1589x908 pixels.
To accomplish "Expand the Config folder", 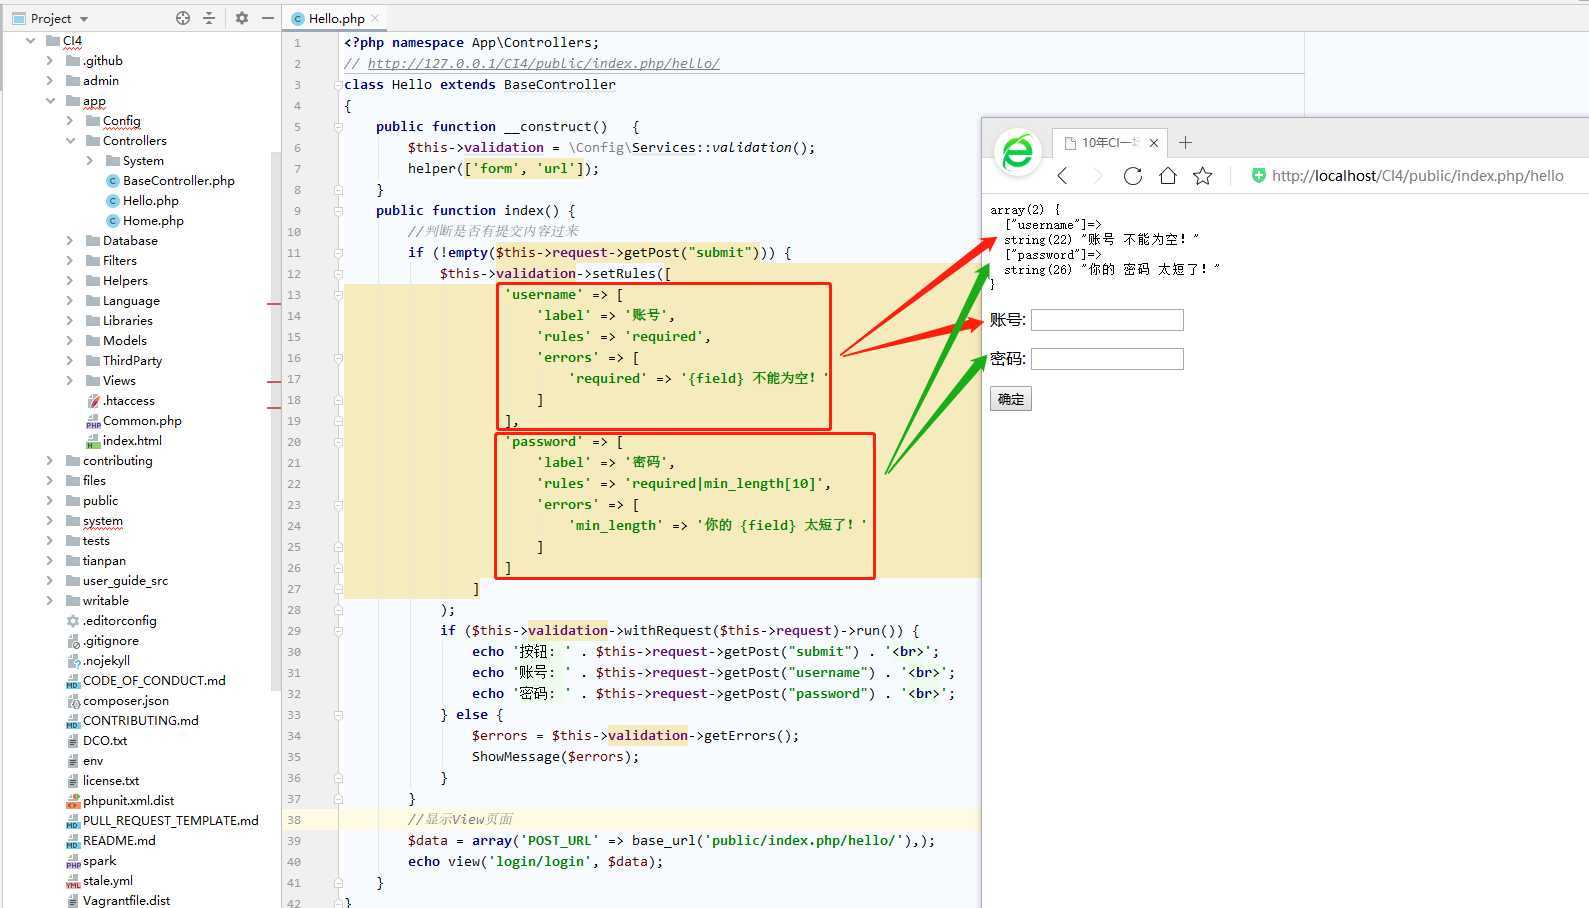I will (x=70, y=121).
